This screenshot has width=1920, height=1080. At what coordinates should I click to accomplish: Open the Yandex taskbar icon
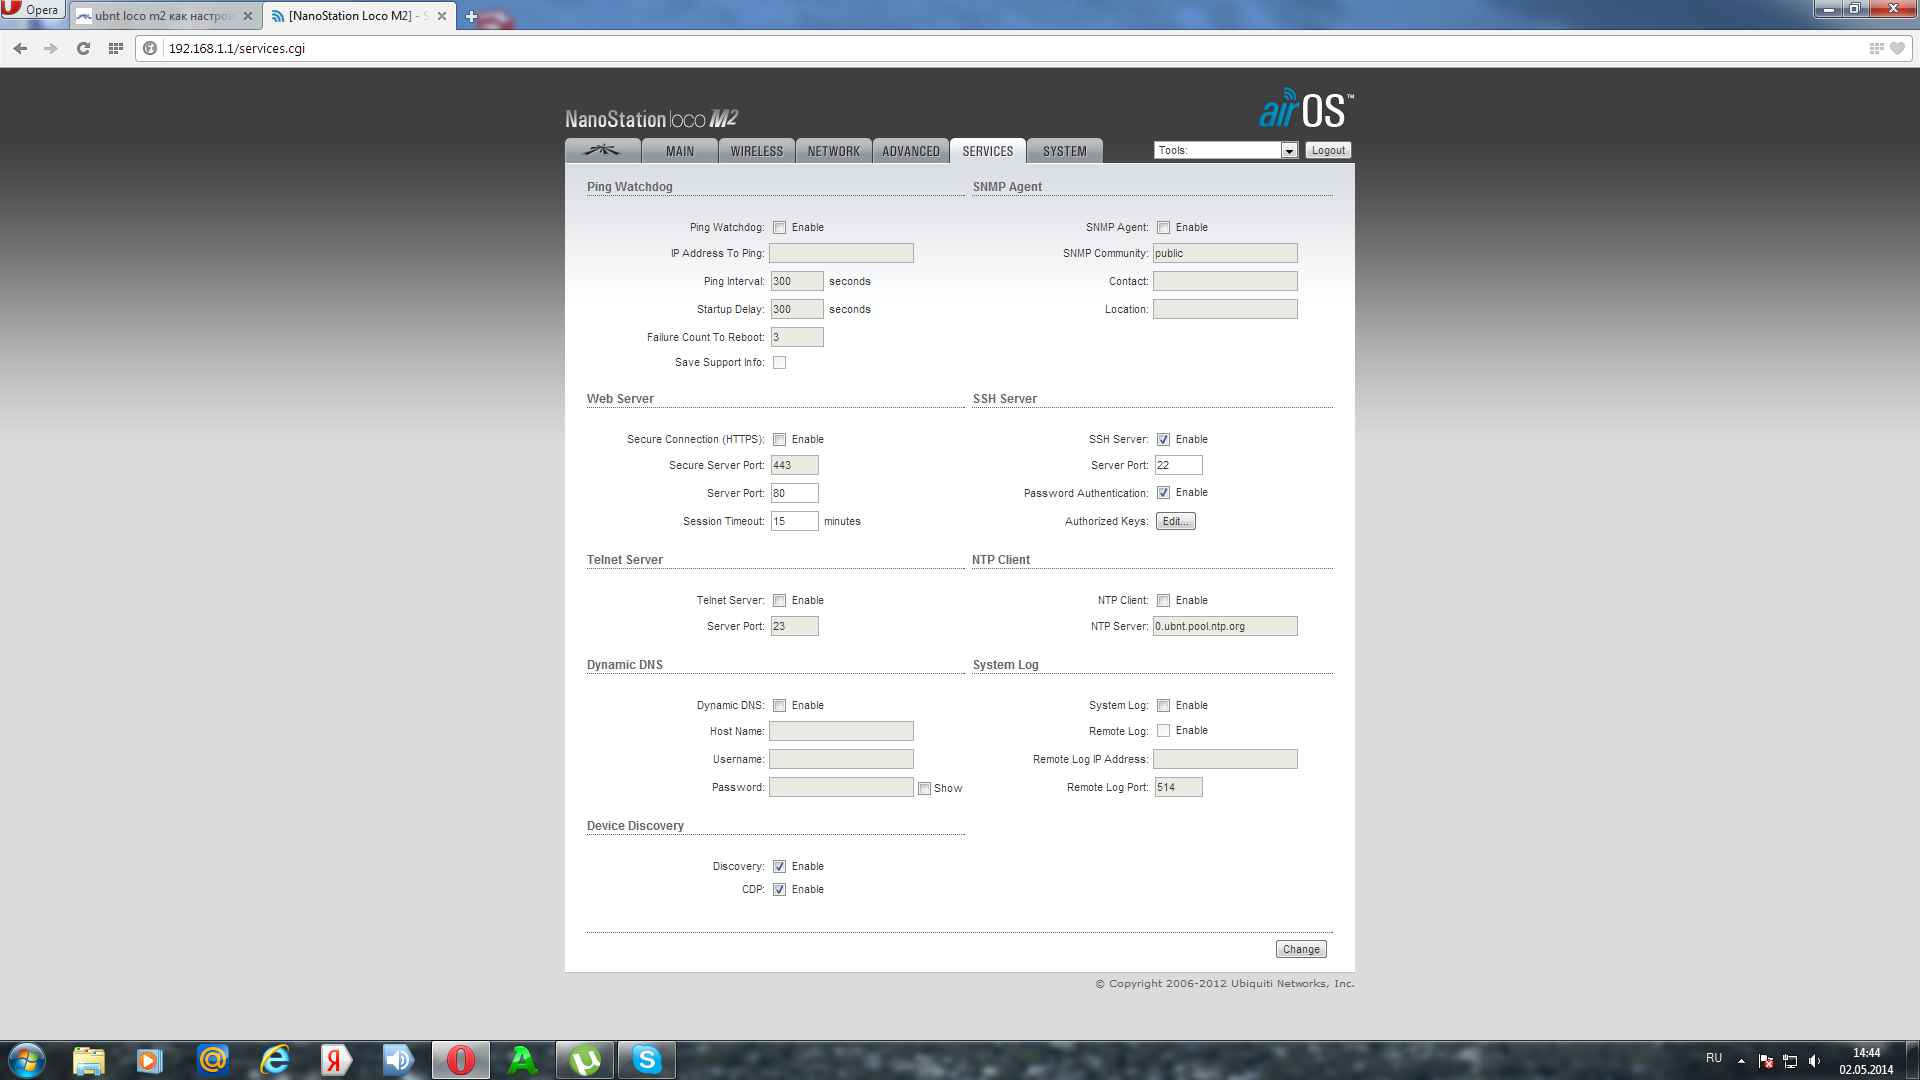point(336,1060)
